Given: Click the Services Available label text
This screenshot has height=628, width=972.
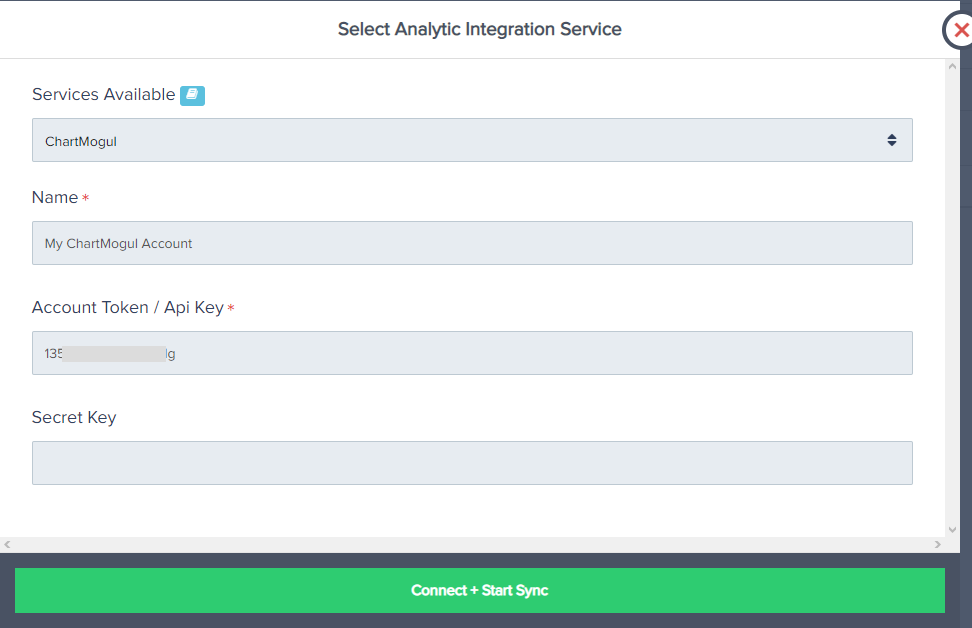Looking at the screenshot, I should point(103,95).
